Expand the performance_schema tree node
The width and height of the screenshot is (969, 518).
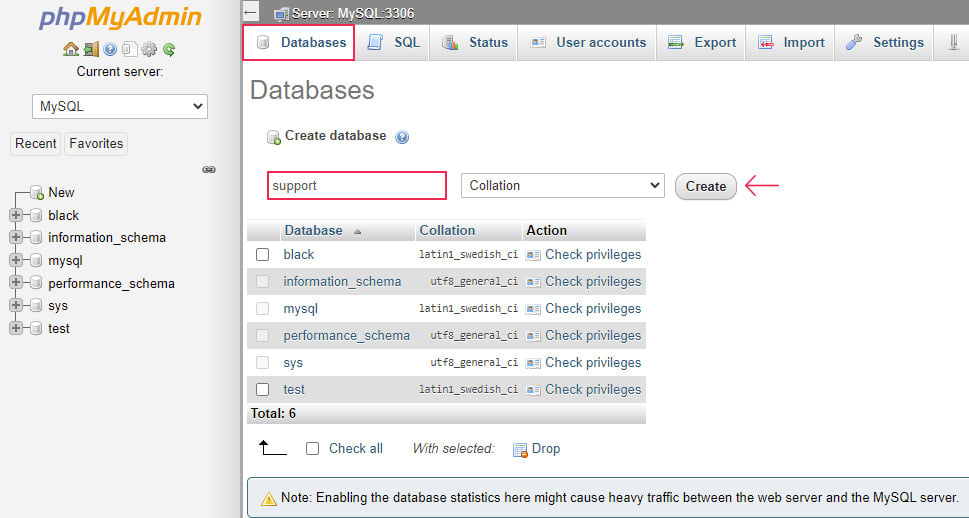point(15,282)
